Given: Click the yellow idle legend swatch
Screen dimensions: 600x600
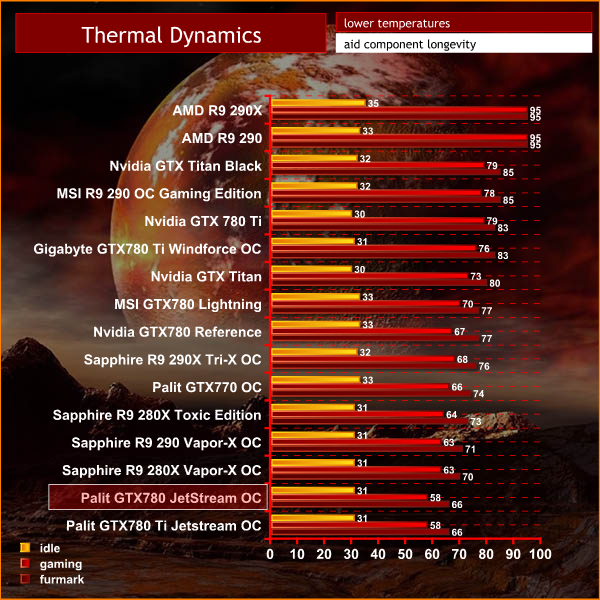Looking at the screenshot, I should (25, 548).
